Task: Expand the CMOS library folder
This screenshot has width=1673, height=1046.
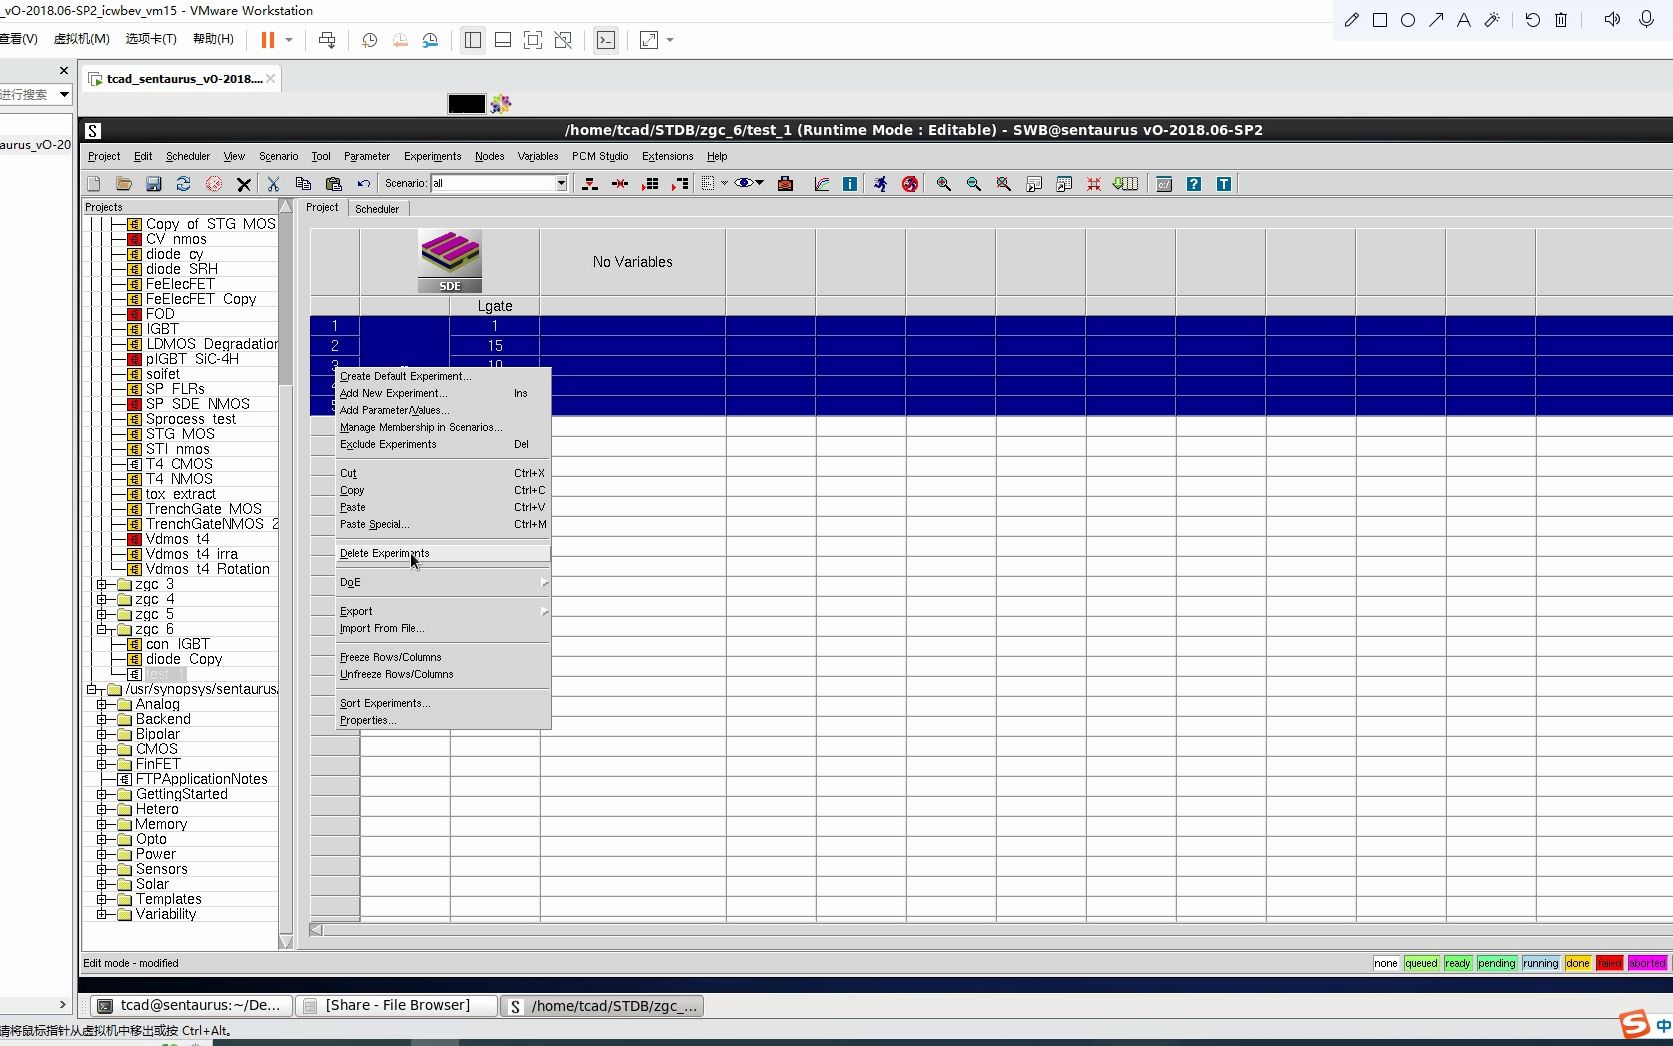Action: (x=102, y=749)
